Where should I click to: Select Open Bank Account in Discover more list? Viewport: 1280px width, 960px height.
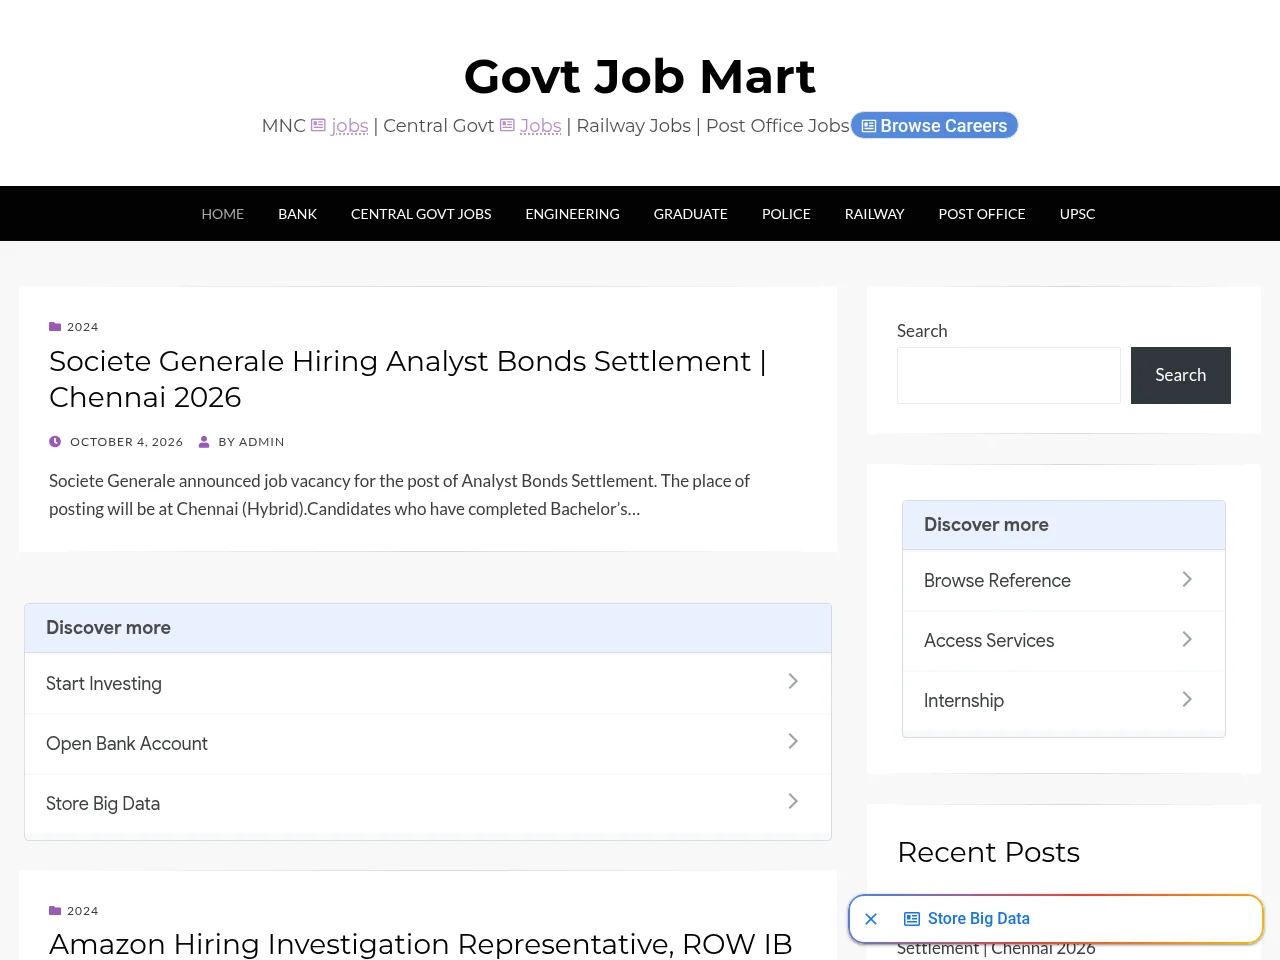coord(127,744)
